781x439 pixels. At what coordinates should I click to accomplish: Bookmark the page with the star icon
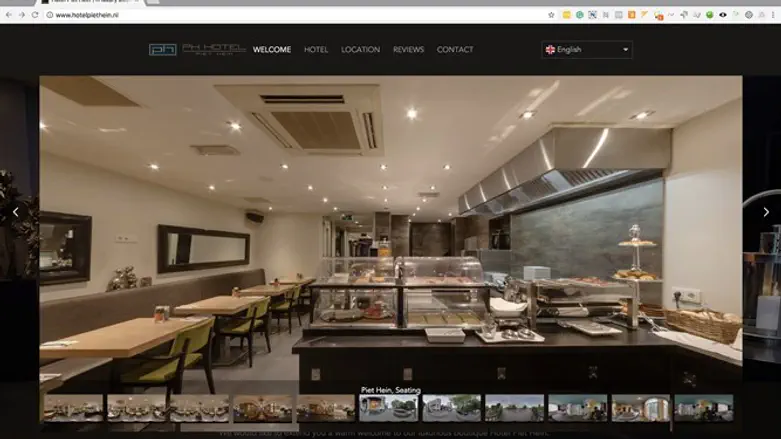pos(551,15)
